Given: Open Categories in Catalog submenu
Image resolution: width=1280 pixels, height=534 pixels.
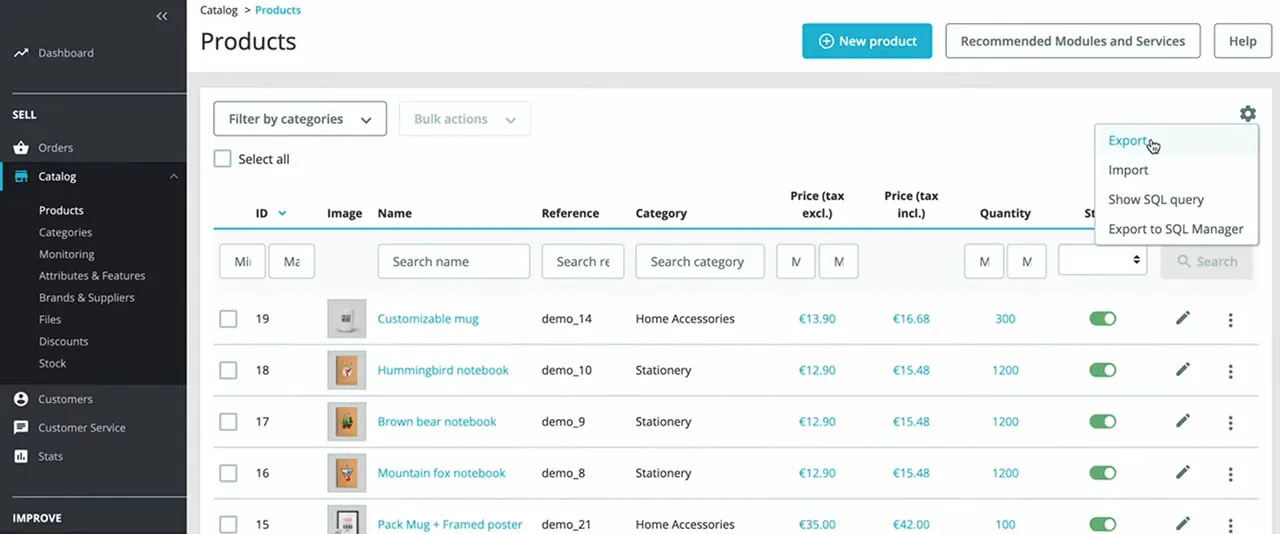Looking at the screenshot, I should point(65,232).
